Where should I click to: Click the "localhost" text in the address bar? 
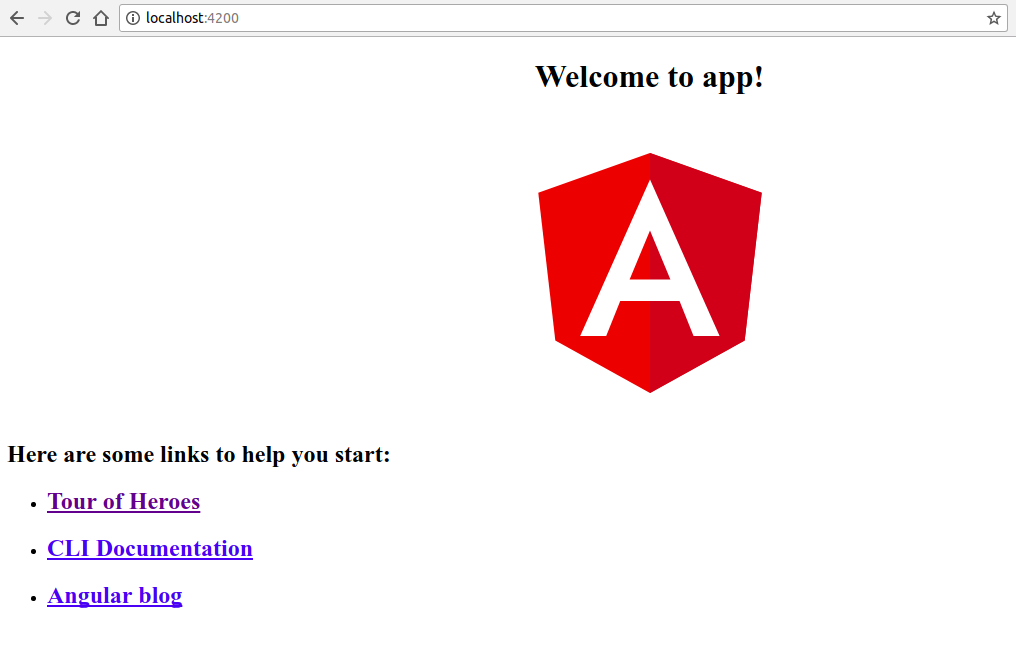[x=173, y=17]
